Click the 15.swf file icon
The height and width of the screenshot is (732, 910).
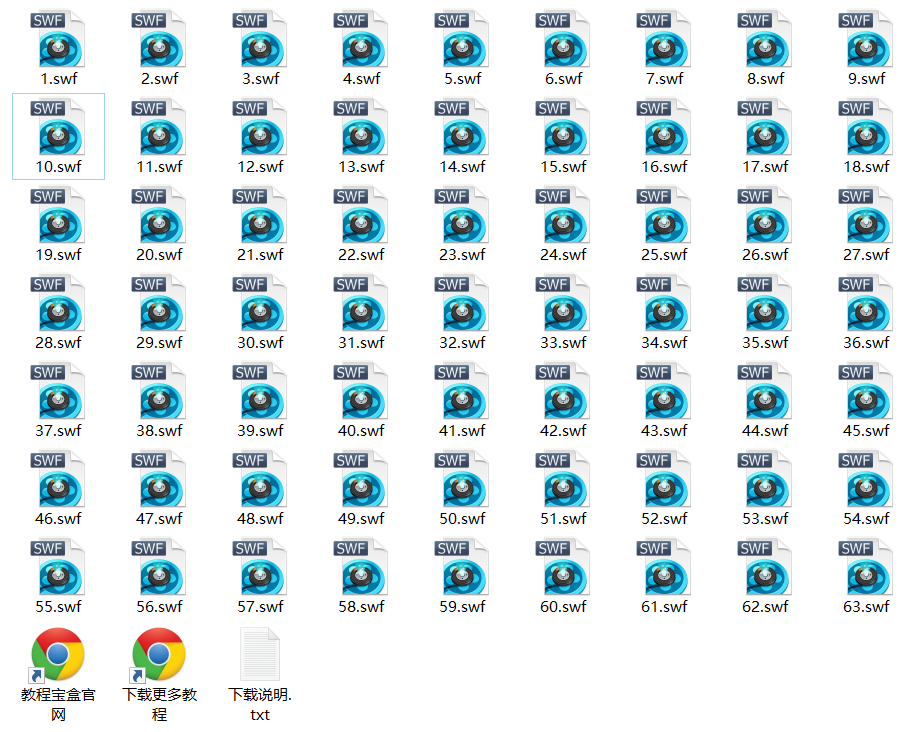[x=563, y=127]
